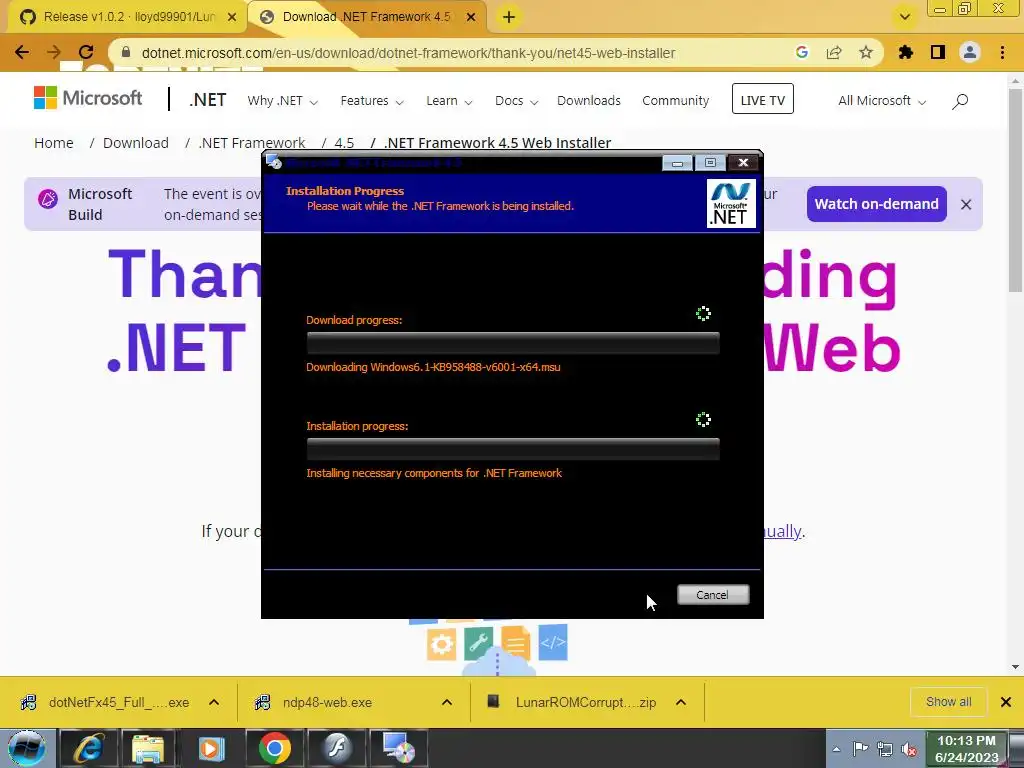Open Chrome's three-dot menu

pyautogui.click(x=1002, y=52)
